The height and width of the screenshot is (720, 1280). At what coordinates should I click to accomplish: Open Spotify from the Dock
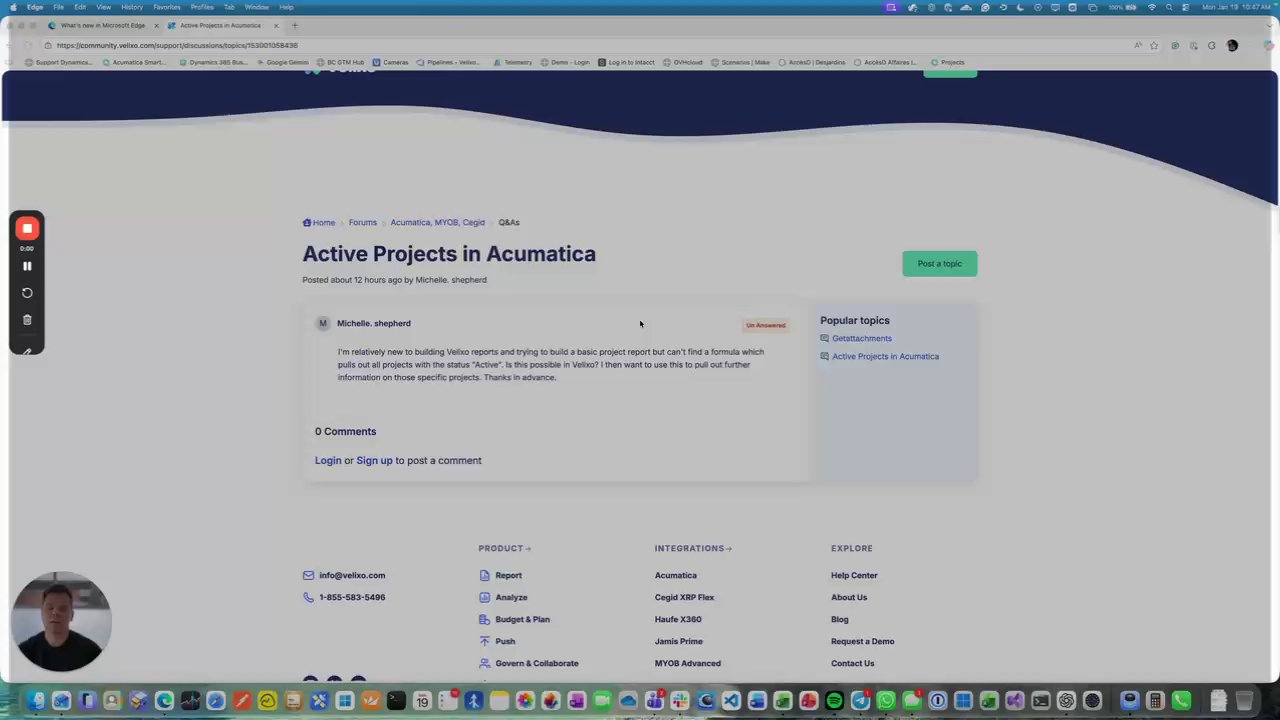pyautogui.click(x=834, y=701)
